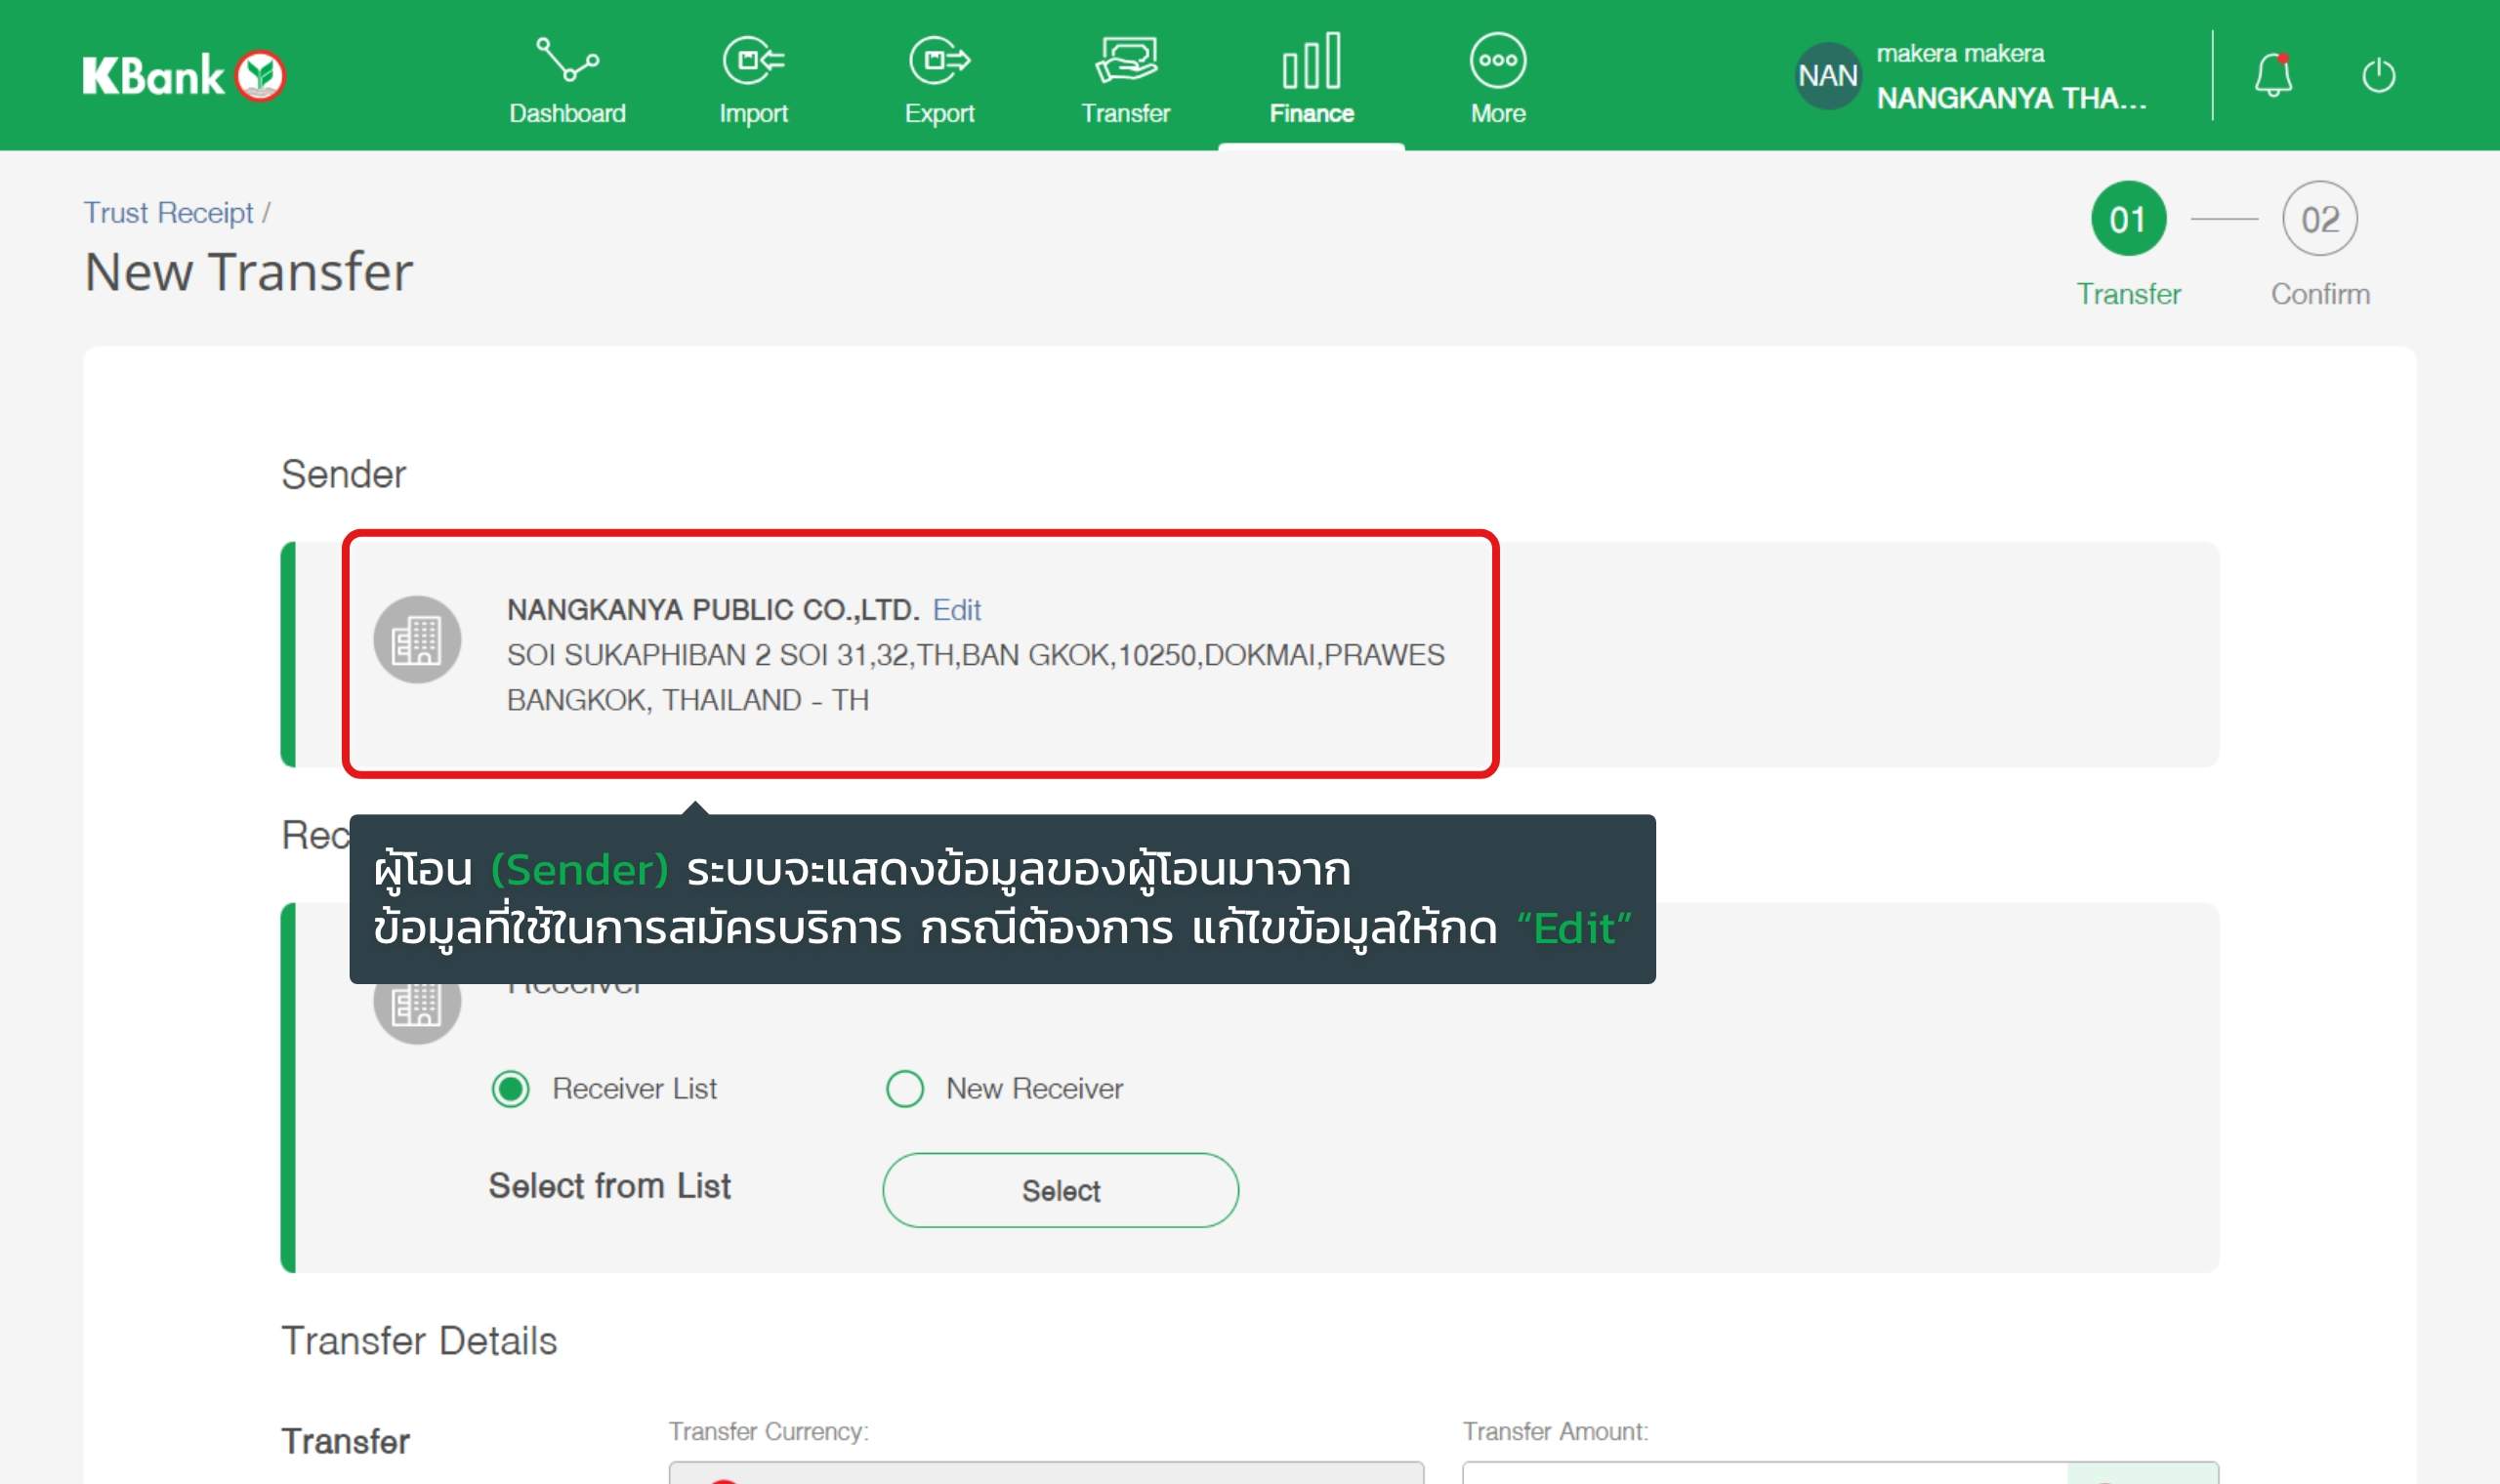Click the Trust Receipt breadcrumb link
The image size is (2500, 1484).
168,213
